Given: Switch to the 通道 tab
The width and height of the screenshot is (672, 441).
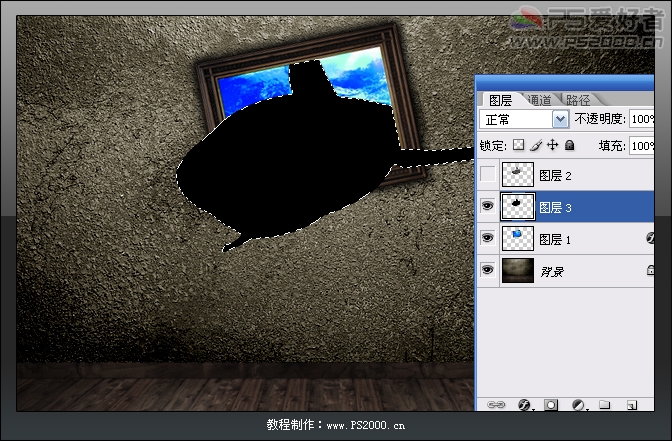Looking at the screenshot, I should [x=540, y=100].
